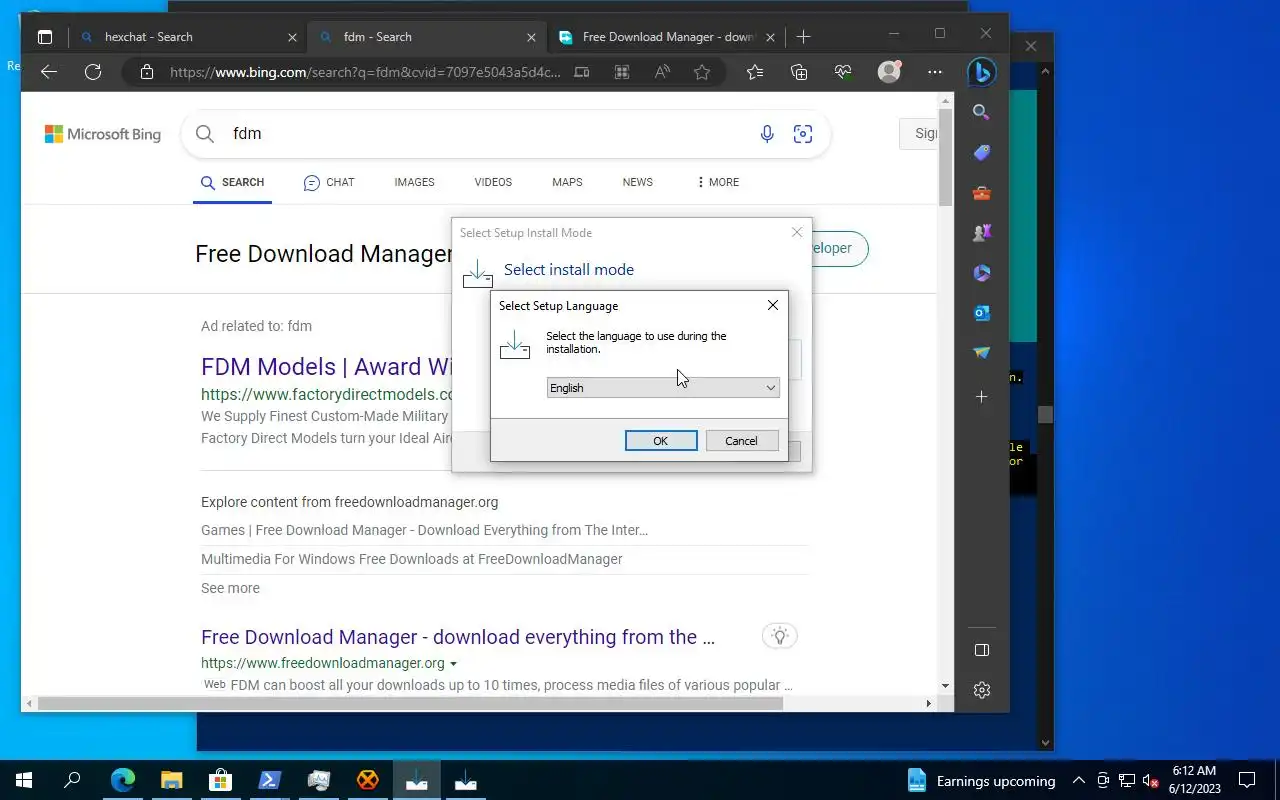Open HexChat icon in taskbar
1280x800 pixels.
coord(367,780)
